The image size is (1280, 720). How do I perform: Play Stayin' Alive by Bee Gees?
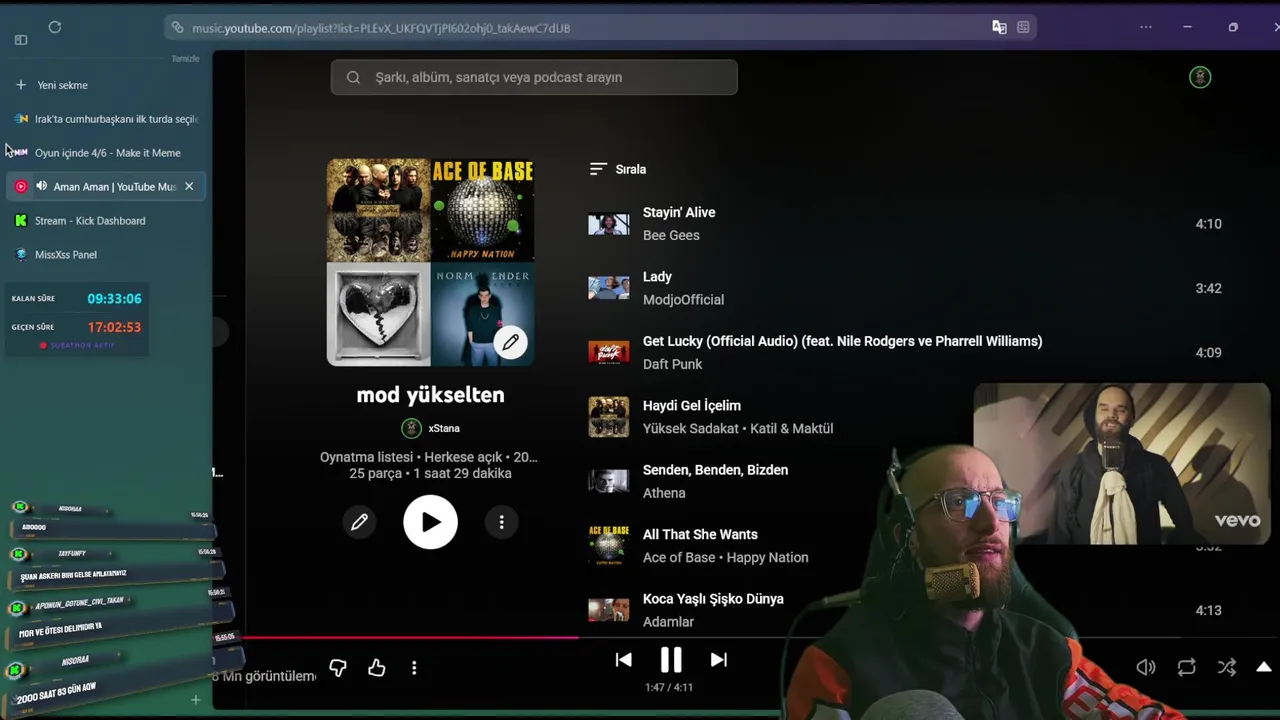[679, 212]
